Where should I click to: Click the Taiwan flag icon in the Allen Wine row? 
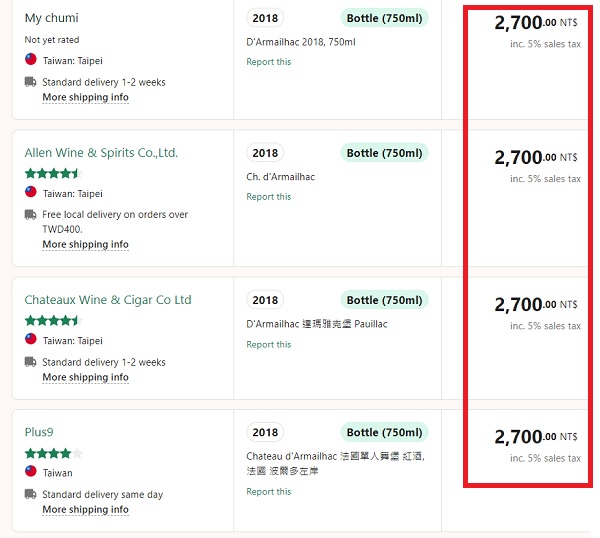click(x=31, y=192)
